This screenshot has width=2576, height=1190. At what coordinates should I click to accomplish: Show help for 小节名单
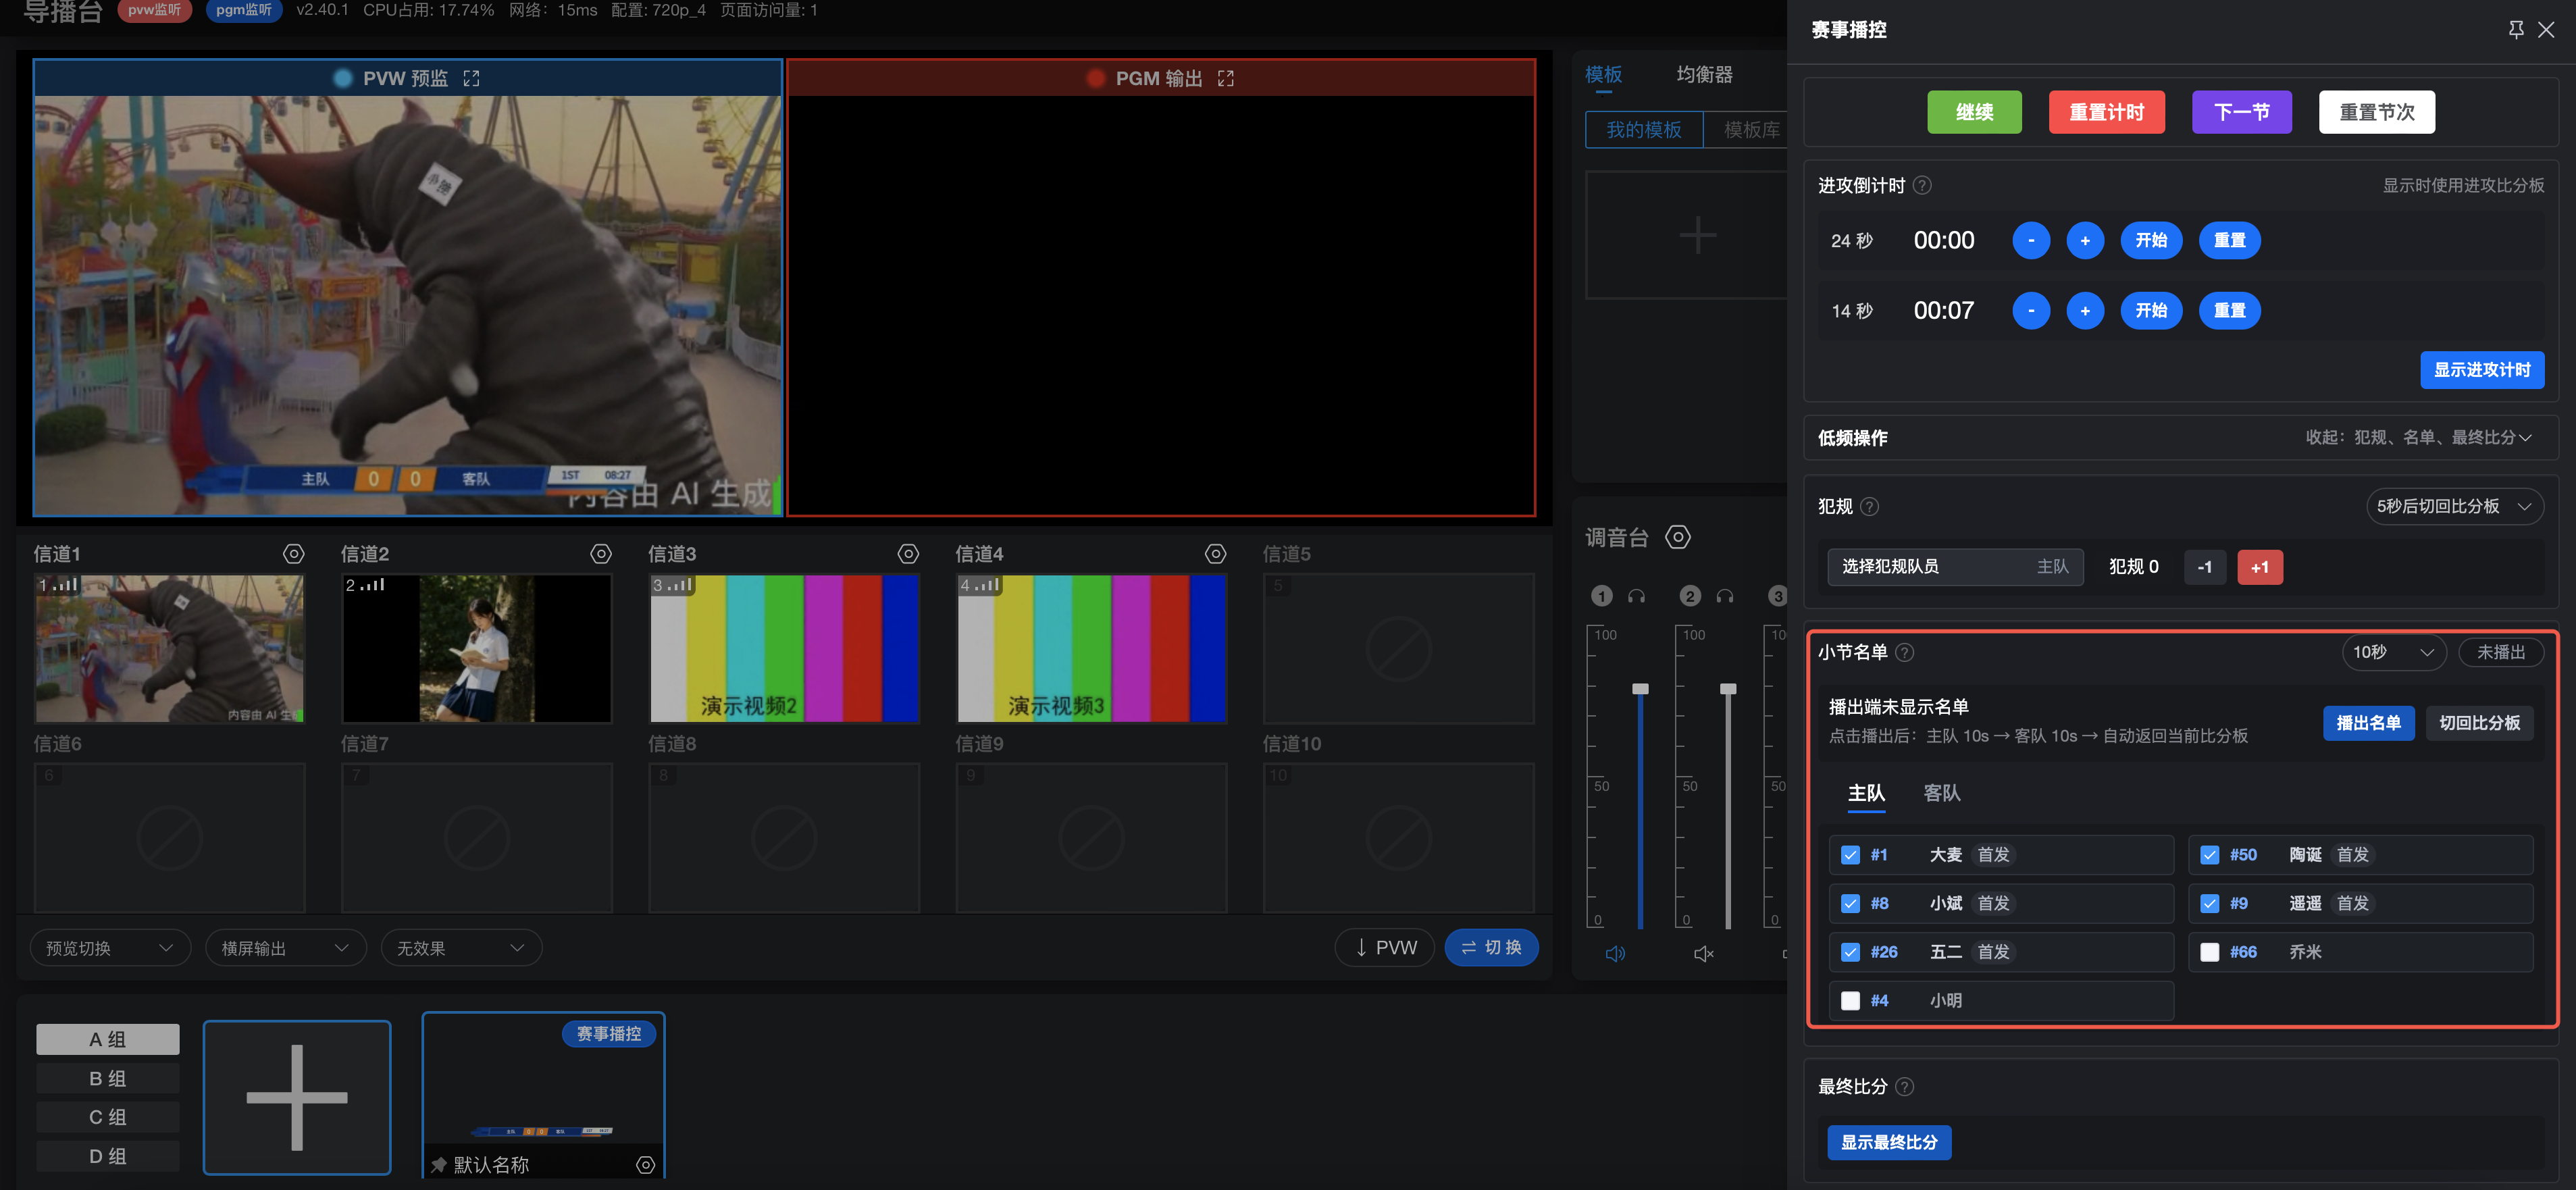coord(1905,653)
